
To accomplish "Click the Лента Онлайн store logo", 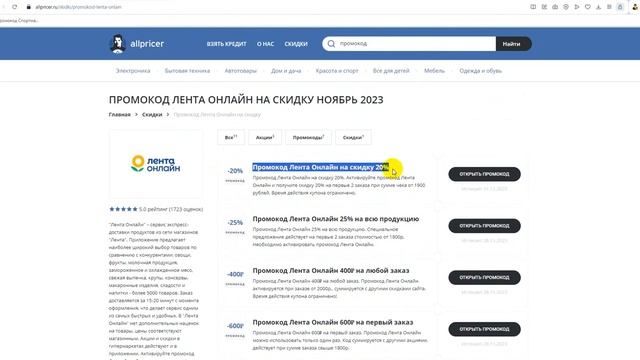I will (156, 164).
